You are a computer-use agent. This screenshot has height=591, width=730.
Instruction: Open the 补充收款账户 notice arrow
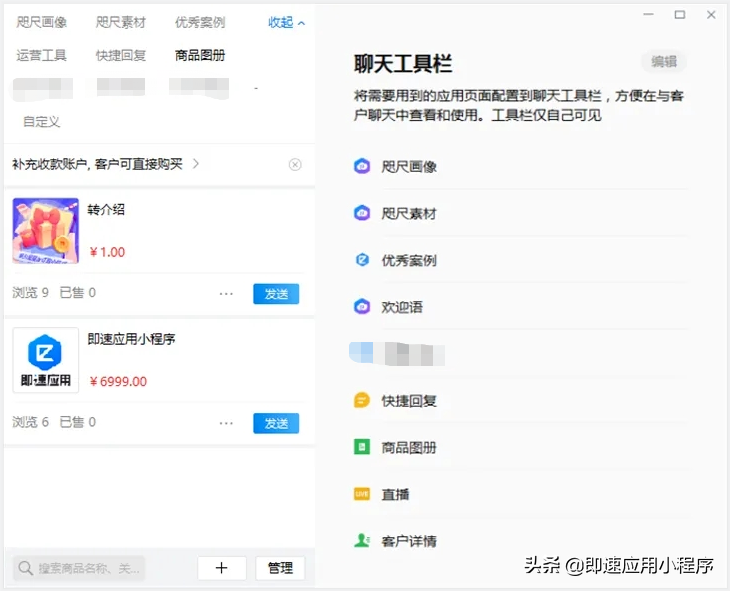(x=196, y=163)
